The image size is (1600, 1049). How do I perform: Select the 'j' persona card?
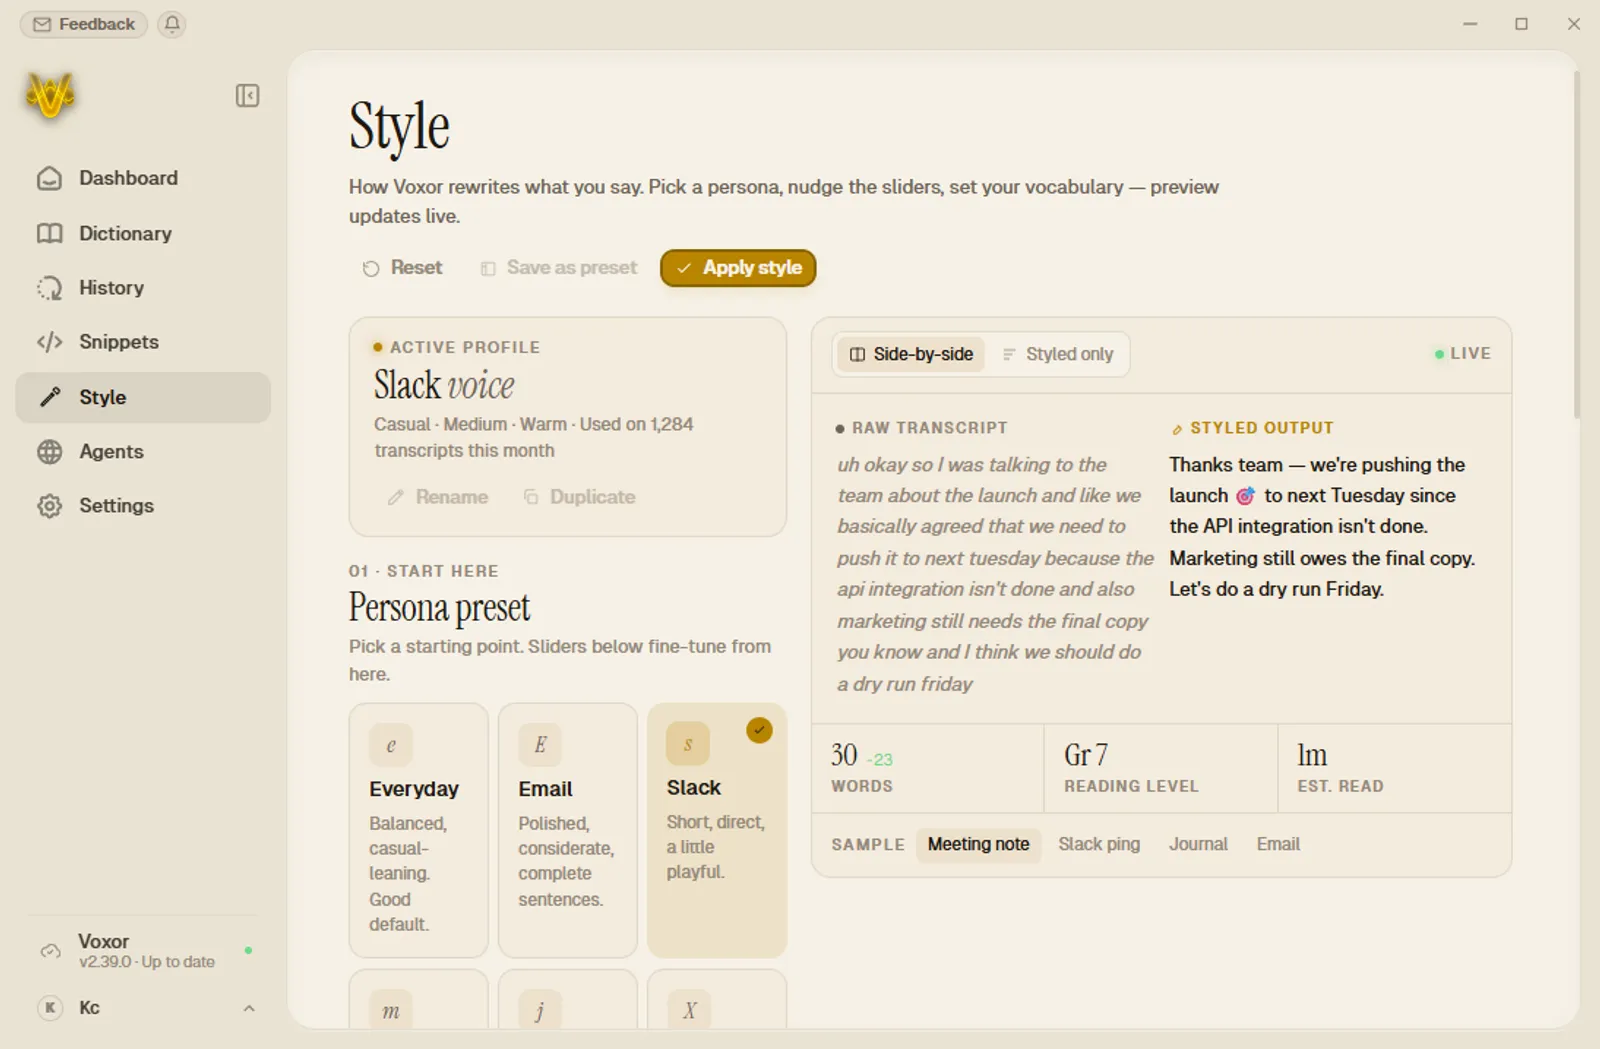point(568,999)
